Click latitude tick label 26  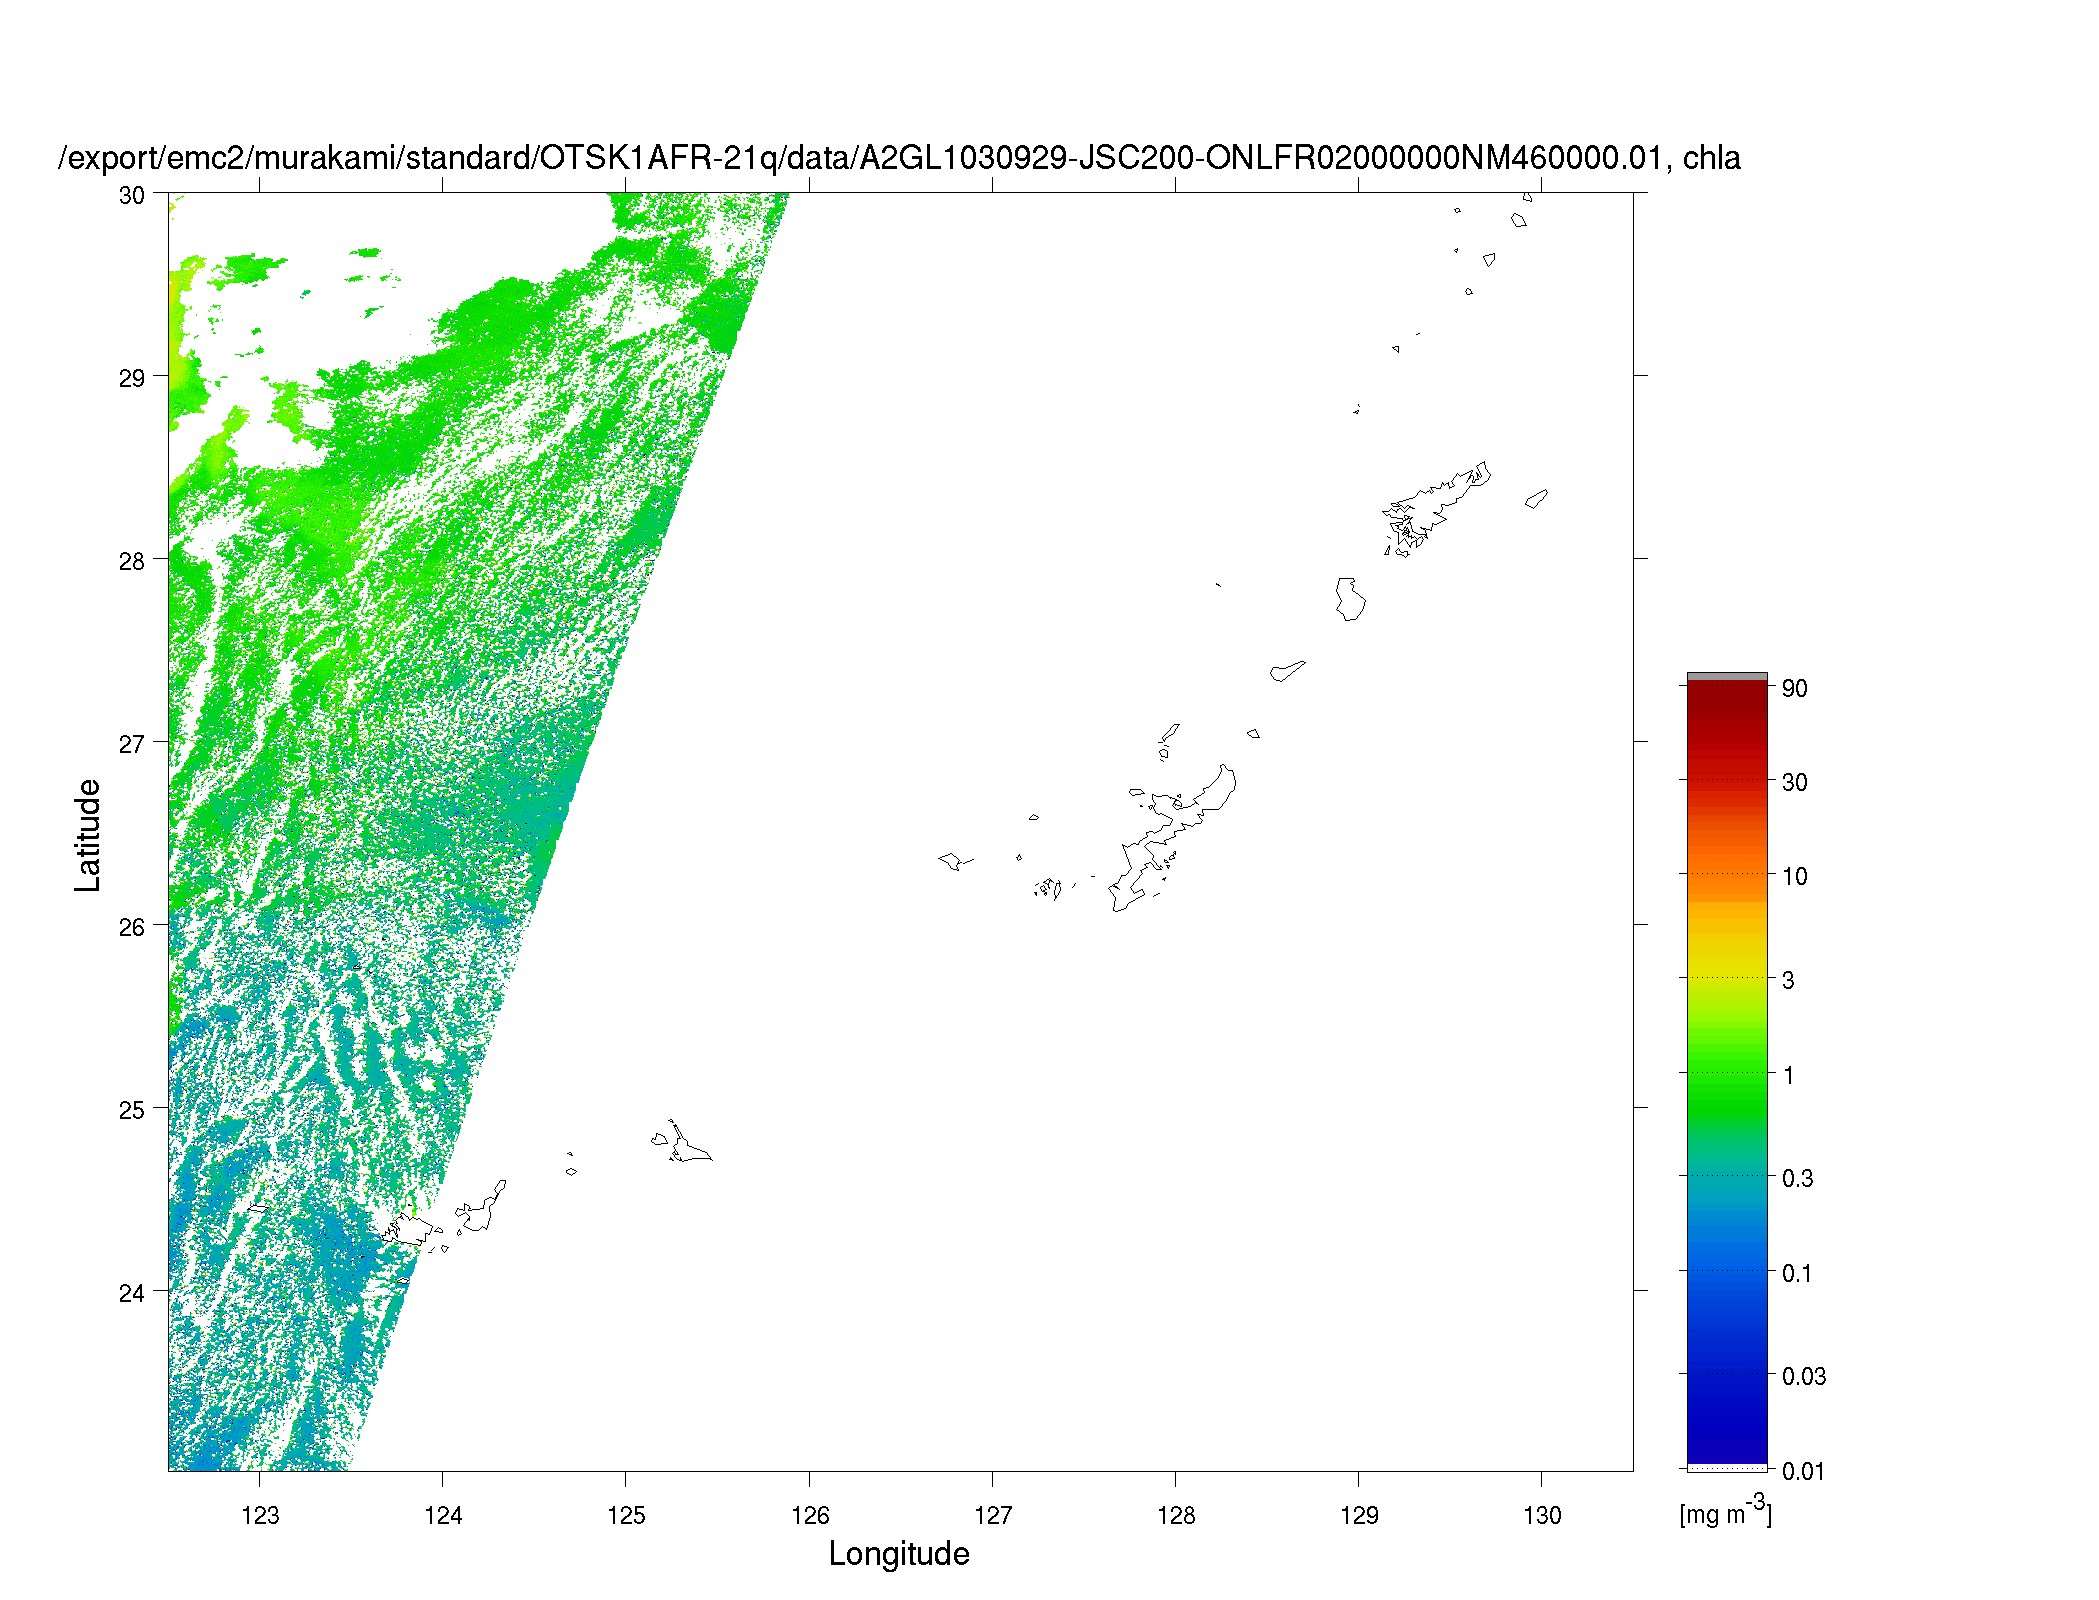click(132, 927)
